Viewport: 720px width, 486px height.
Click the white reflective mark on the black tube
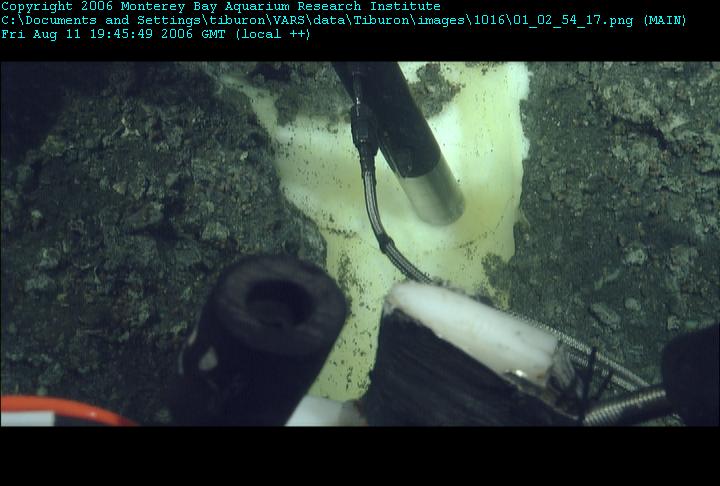click(x=208, y=359)
